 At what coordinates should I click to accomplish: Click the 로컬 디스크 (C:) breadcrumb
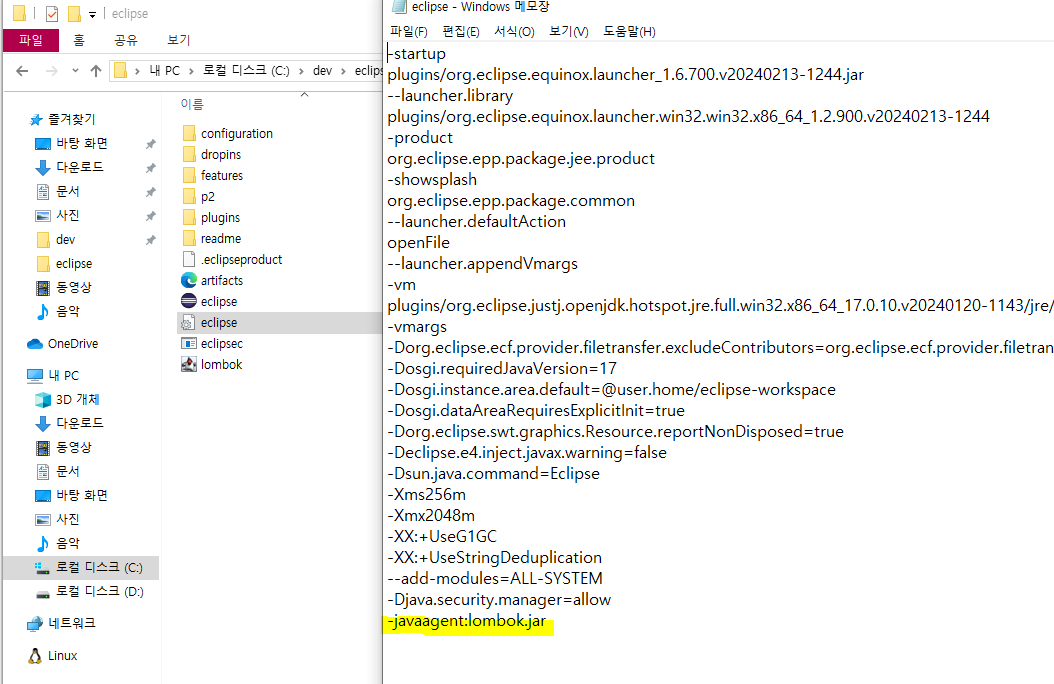pyautogui.click(x=246, y=71)
